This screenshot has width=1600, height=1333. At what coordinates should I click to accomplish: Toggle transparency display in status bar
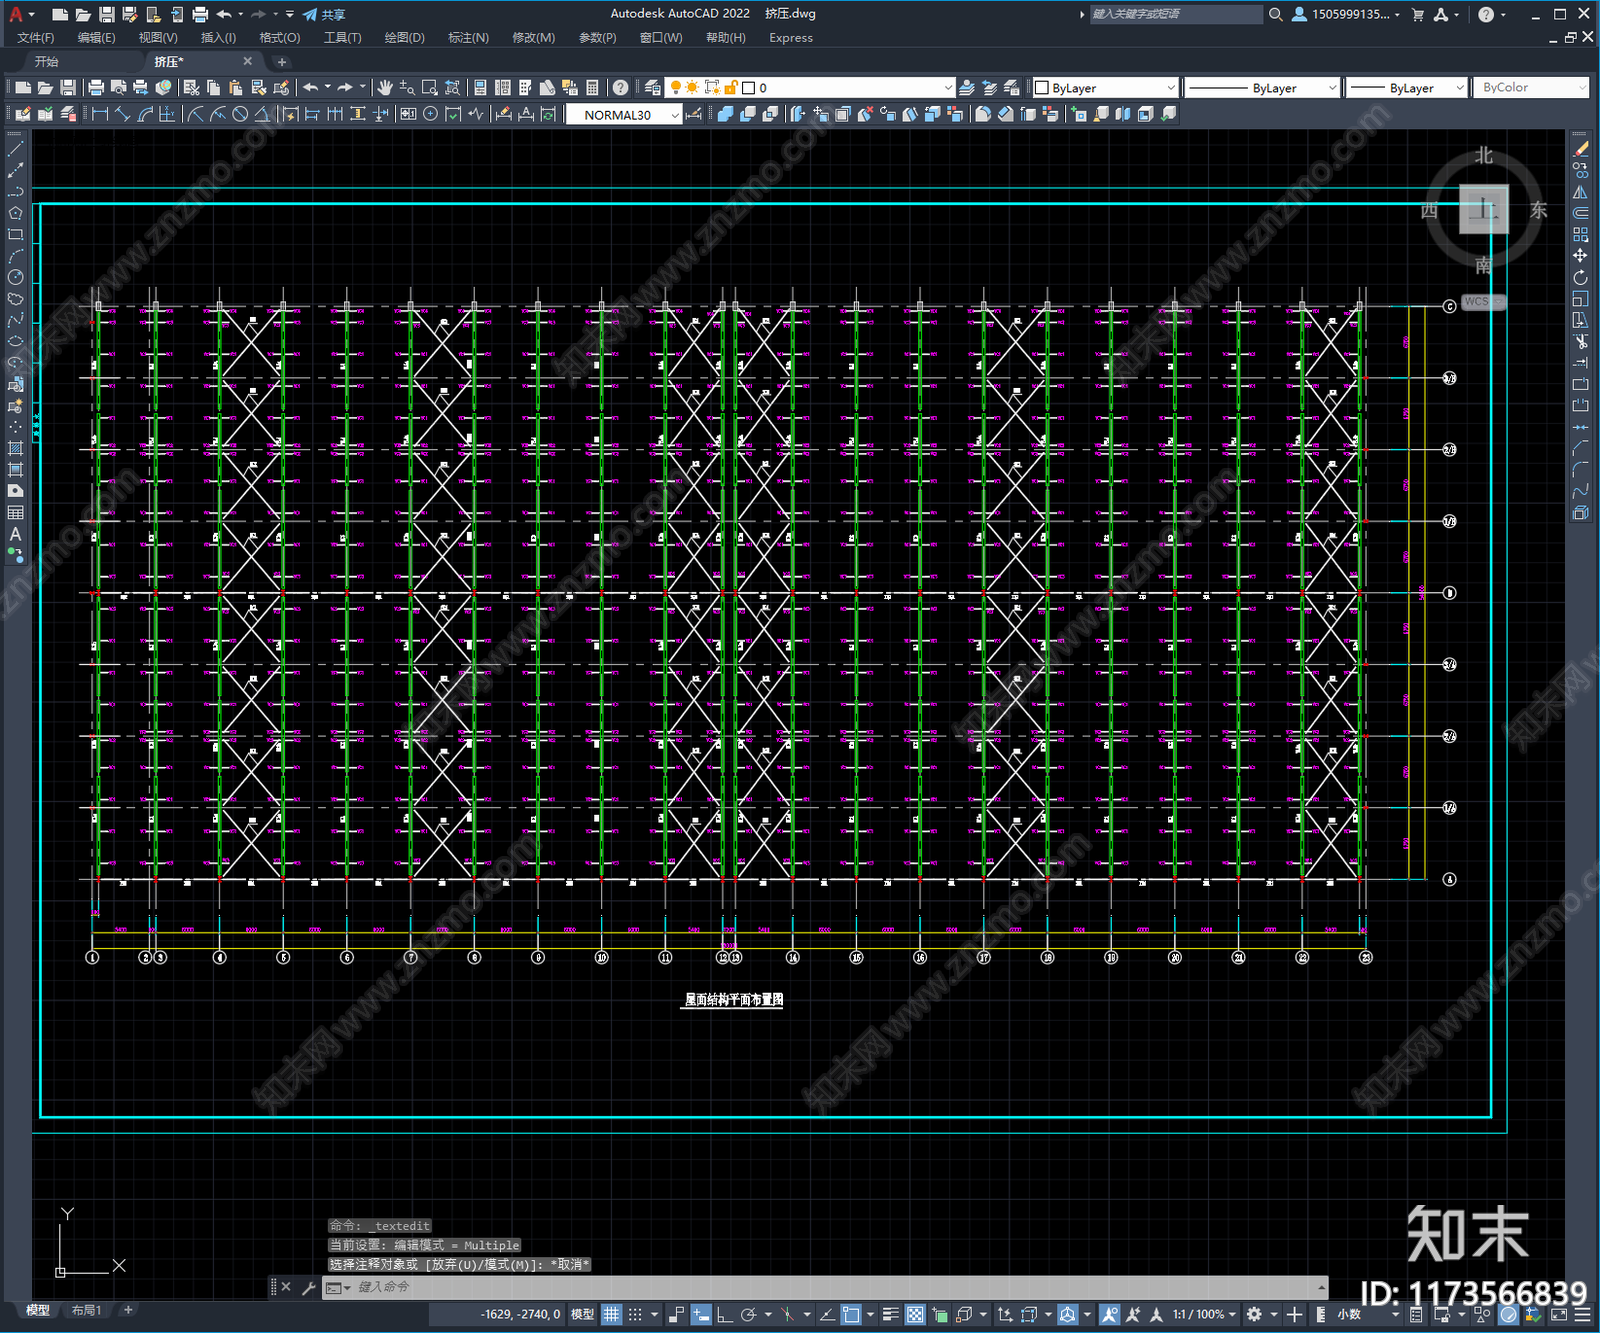915,1314
